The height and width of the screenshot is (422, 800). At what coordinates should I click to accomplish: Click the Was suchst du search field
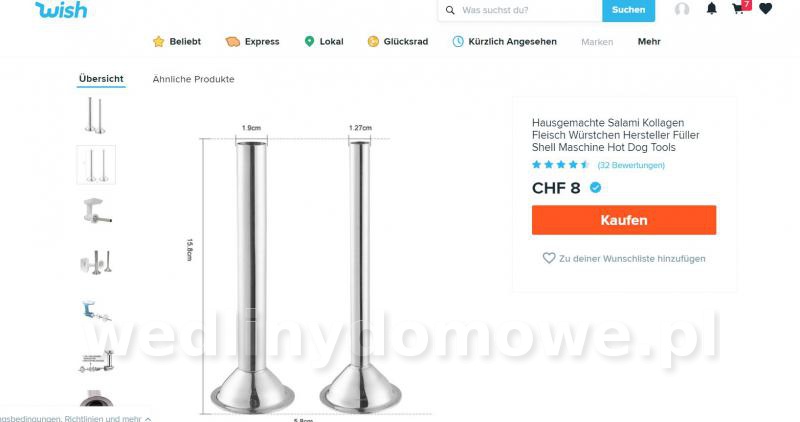click(x=531, y=10)
